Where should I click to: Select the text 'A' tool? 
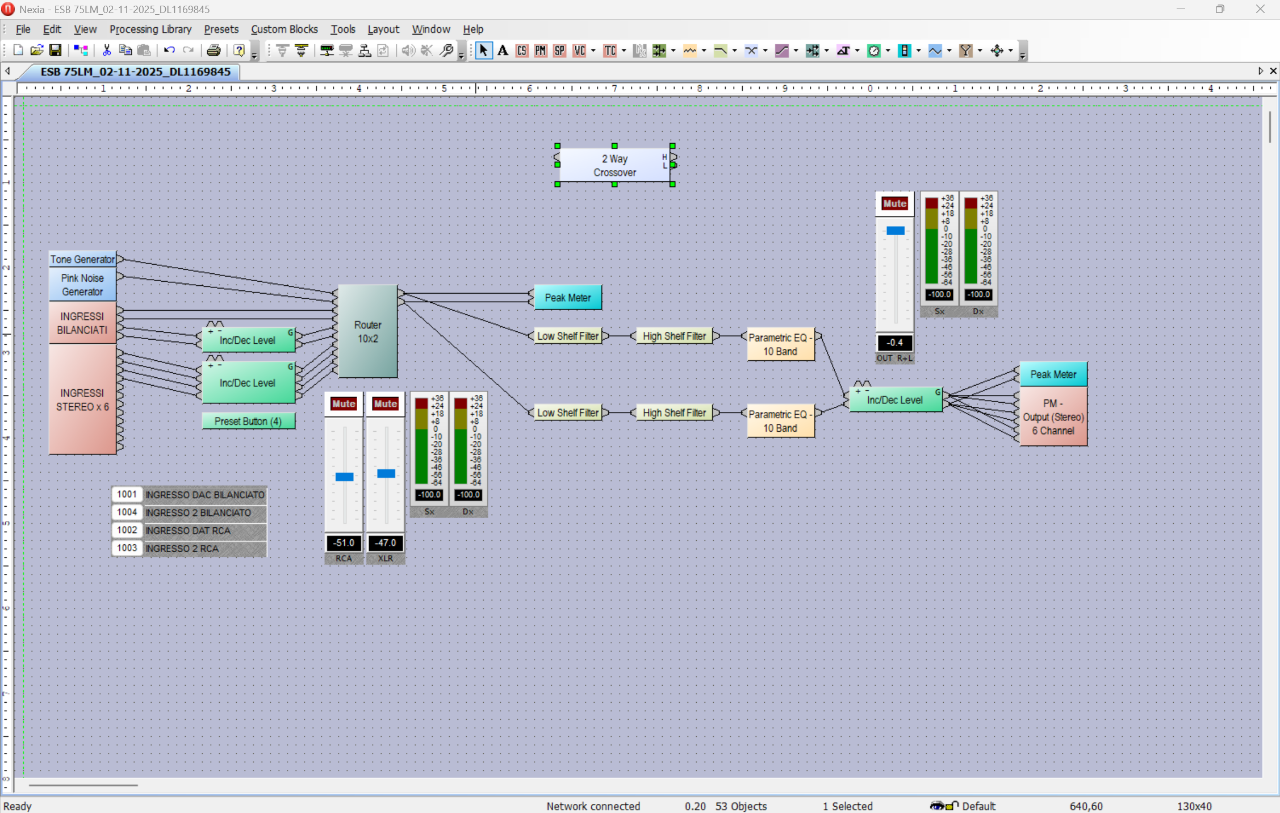tap(503, 50)
